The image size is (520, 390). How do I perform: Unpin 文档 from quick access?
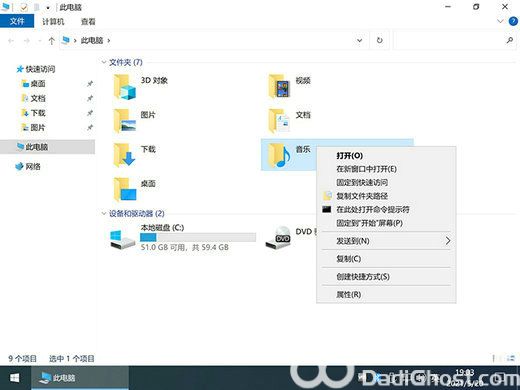click(x=89, y=98)
